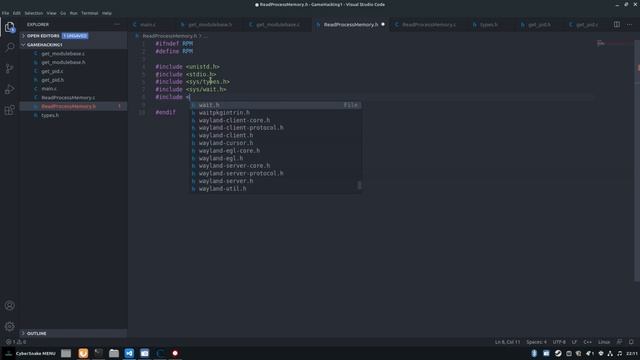
Task: Switch to the get_modulebase.h tab
Action: tap(210, 24)
